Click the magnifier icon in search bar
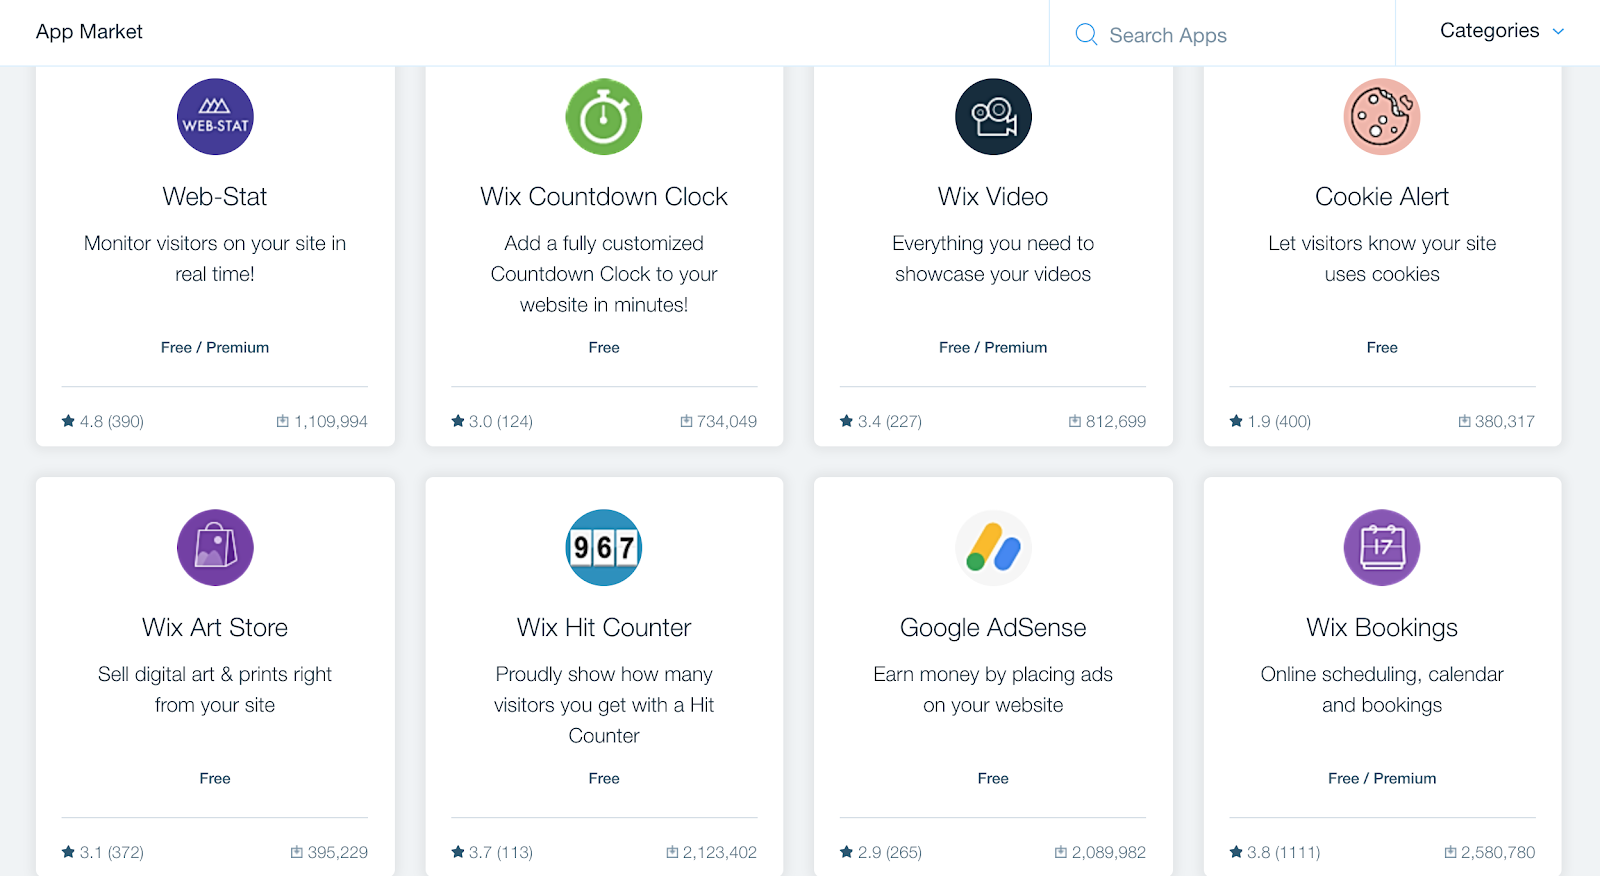 click(1086, 35)
